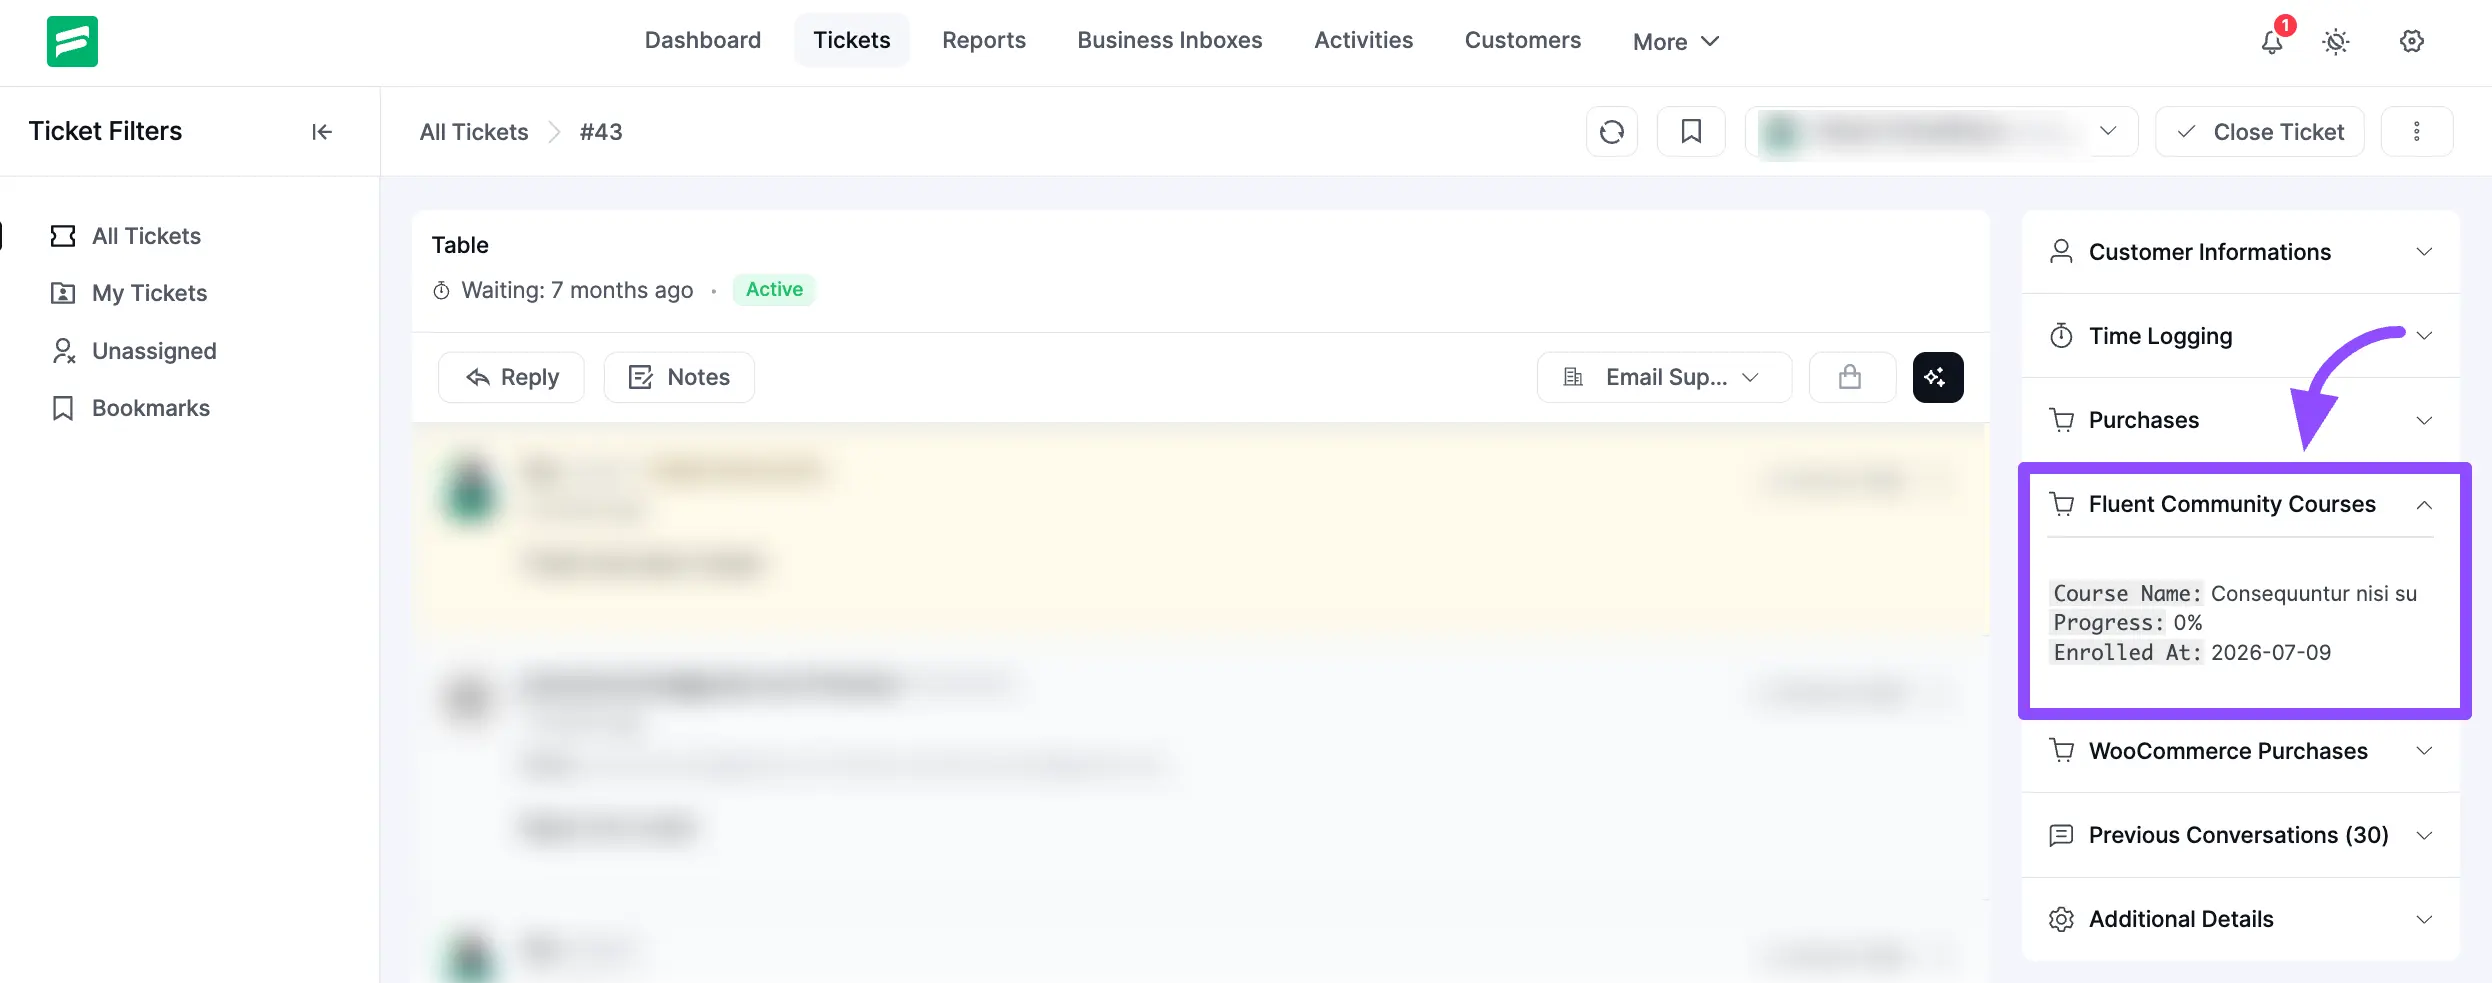Click the #43 ticket breadcrumb
2492x983 pixels.
[601, 132]
